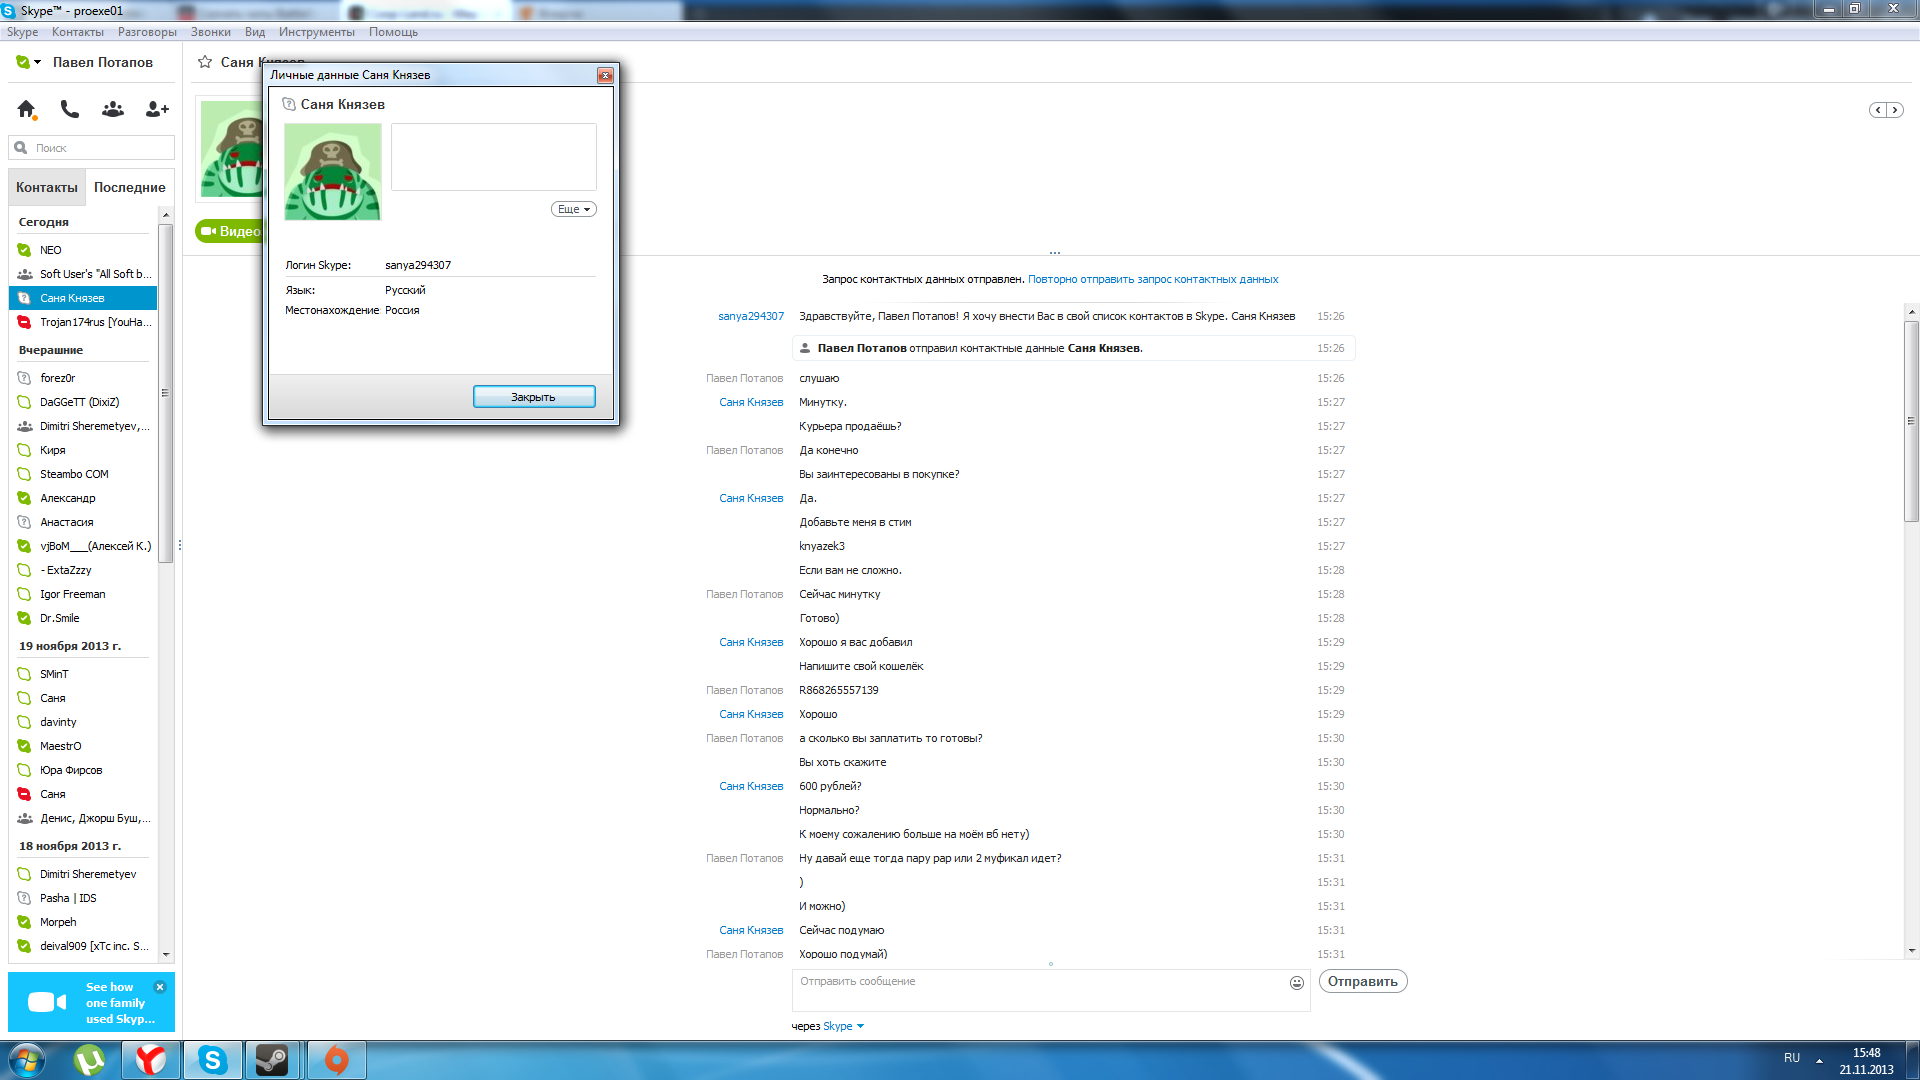Click the status icon of vjBoM (Алексей К.)
This screenshot has width=1920, height=1080.
pyautogui.click(x=25, y=546)
